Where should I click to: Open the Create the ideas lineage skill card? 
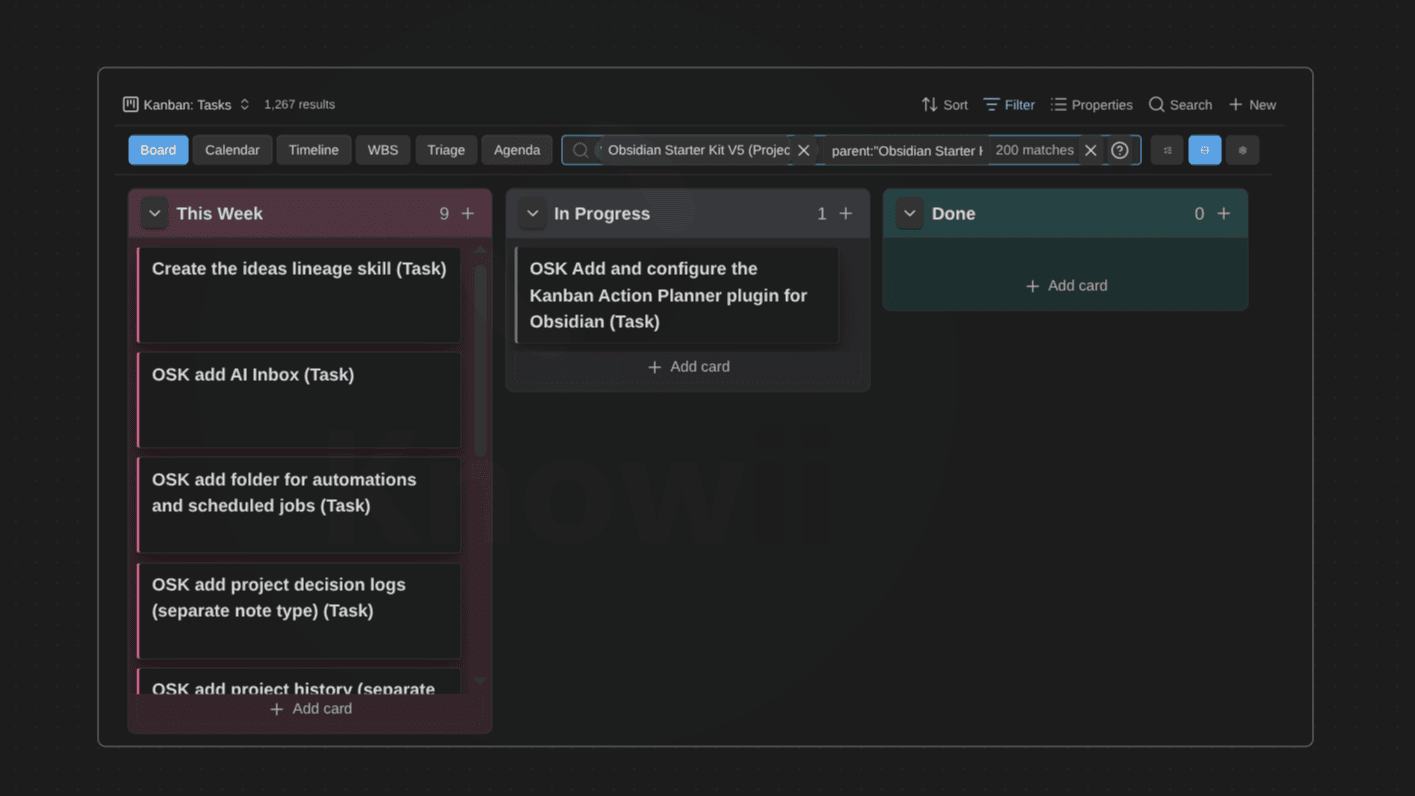tap(299, 295)
